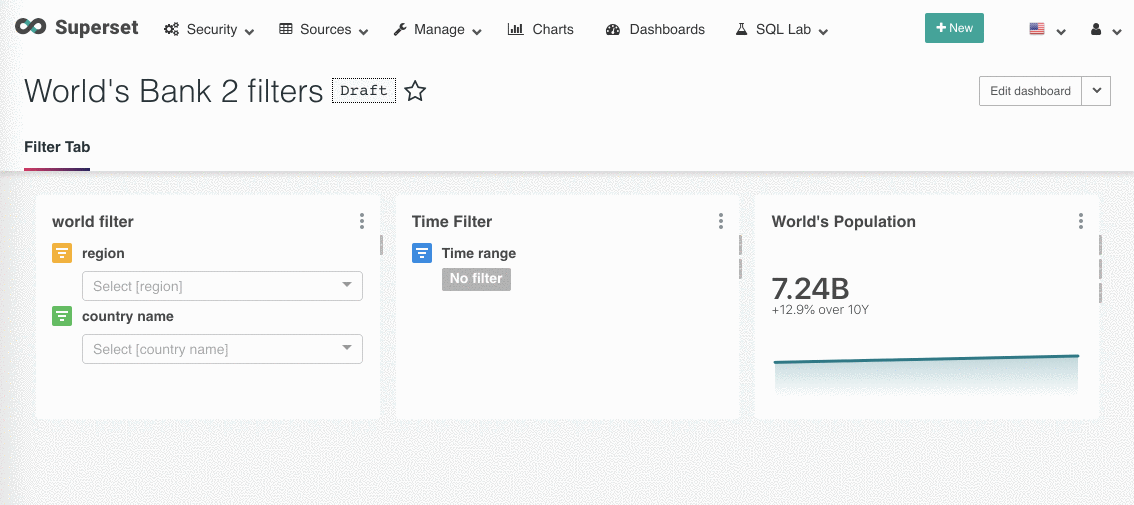Click the Charts bar-chart icon
Screen dimensions: 1134x505
[516, 30]
